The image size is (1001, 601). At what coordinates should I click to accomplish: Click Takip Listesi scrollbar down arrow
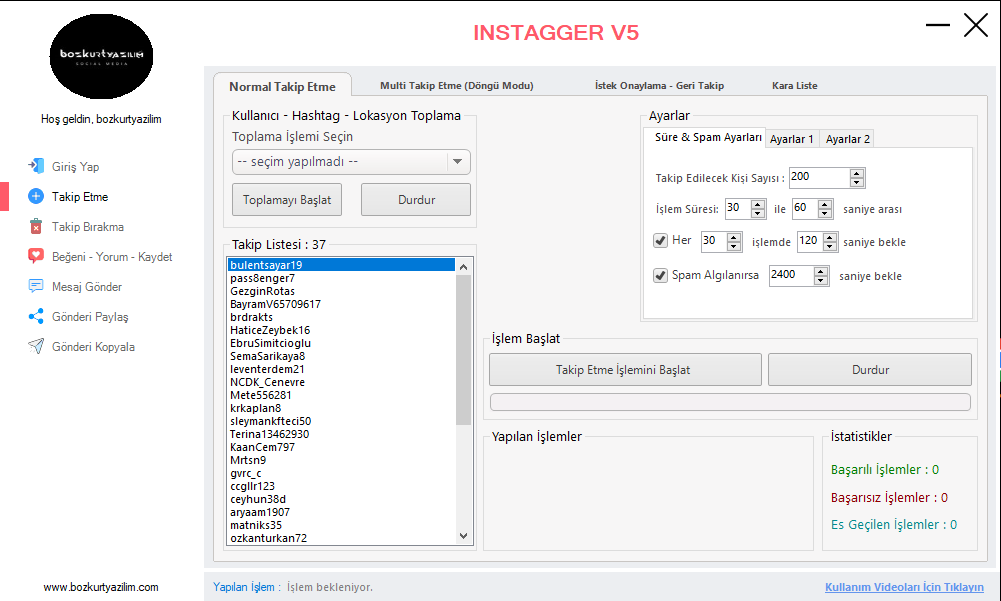[x=463, y=536]
